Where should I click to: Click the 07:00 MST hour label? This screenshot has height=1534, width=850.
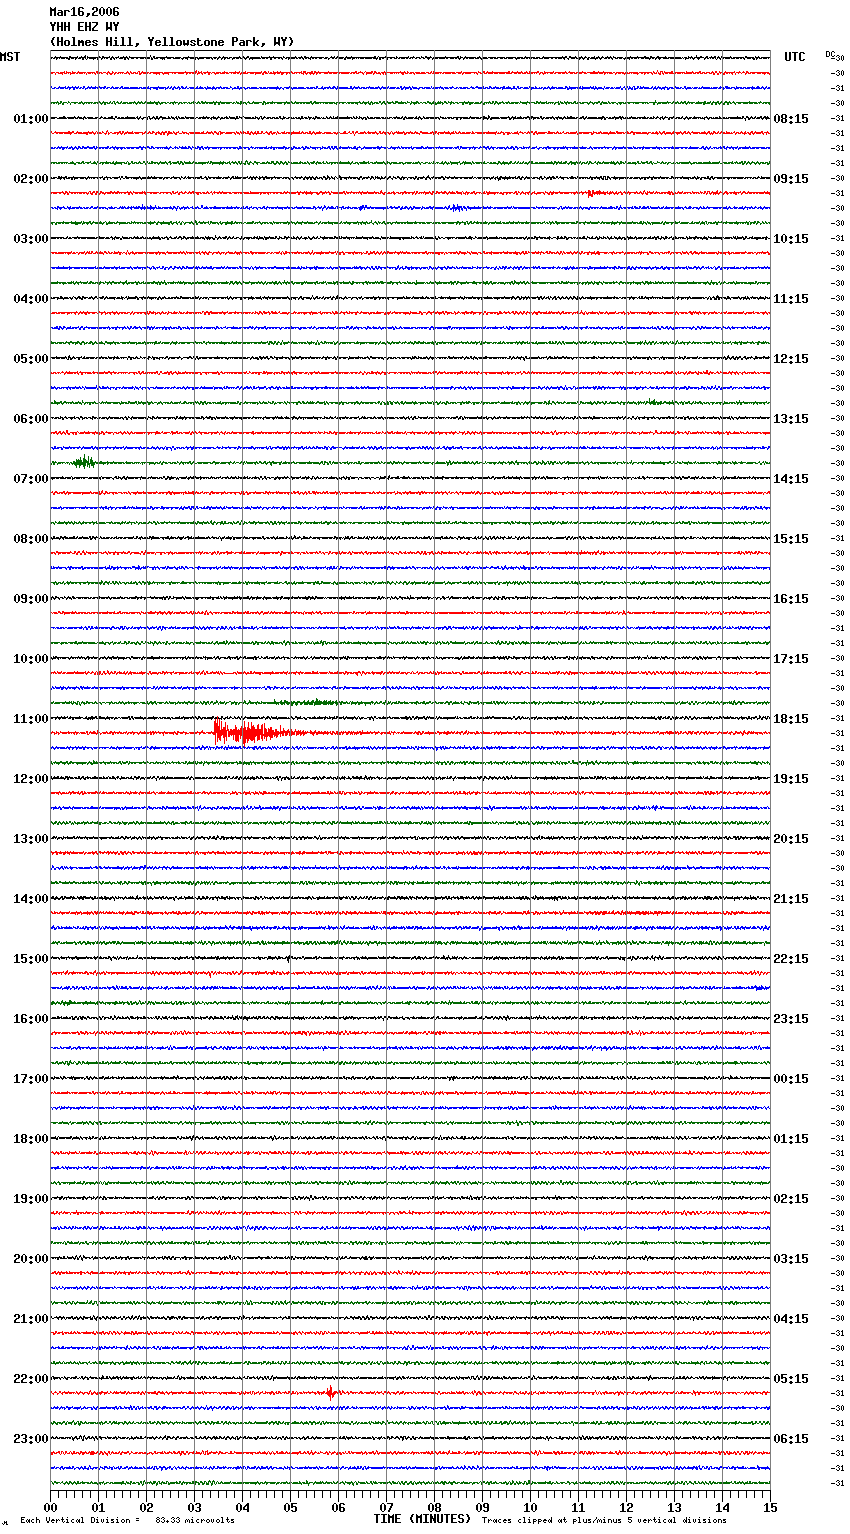(31, 479)
